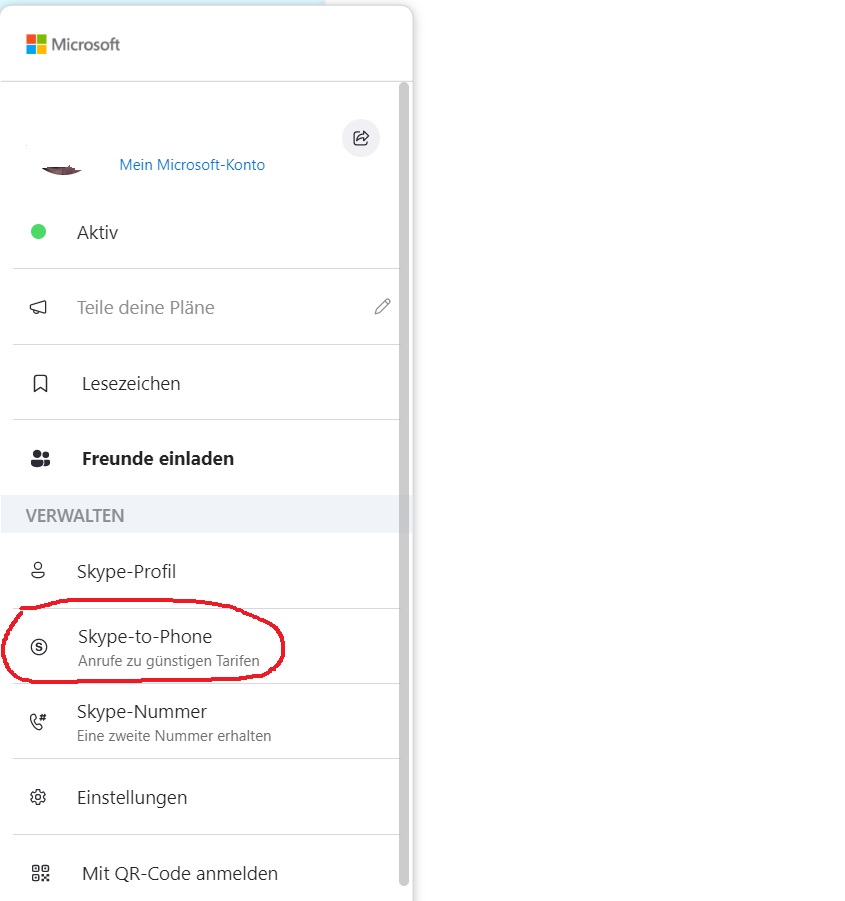
Task: Click the QR code icon
Action: (x=40, y=873)
